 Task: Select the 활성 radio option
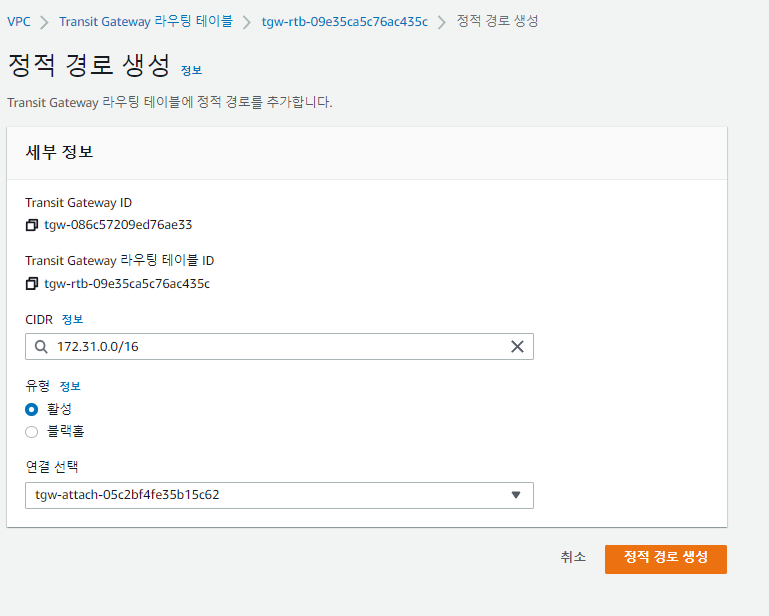(32, 409)
